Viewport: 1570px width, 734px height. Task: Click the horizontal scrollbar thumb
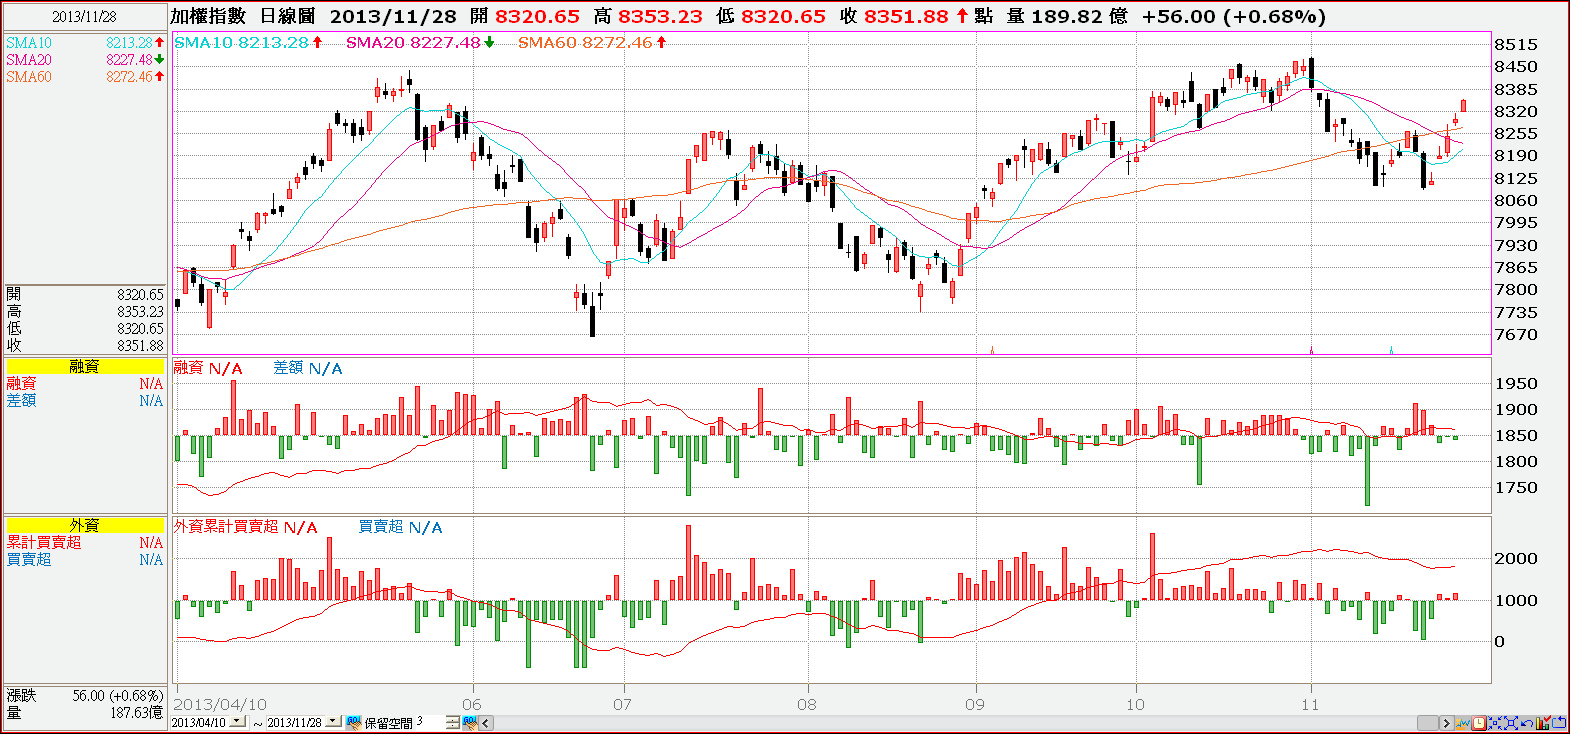[x=1428, y=723]
